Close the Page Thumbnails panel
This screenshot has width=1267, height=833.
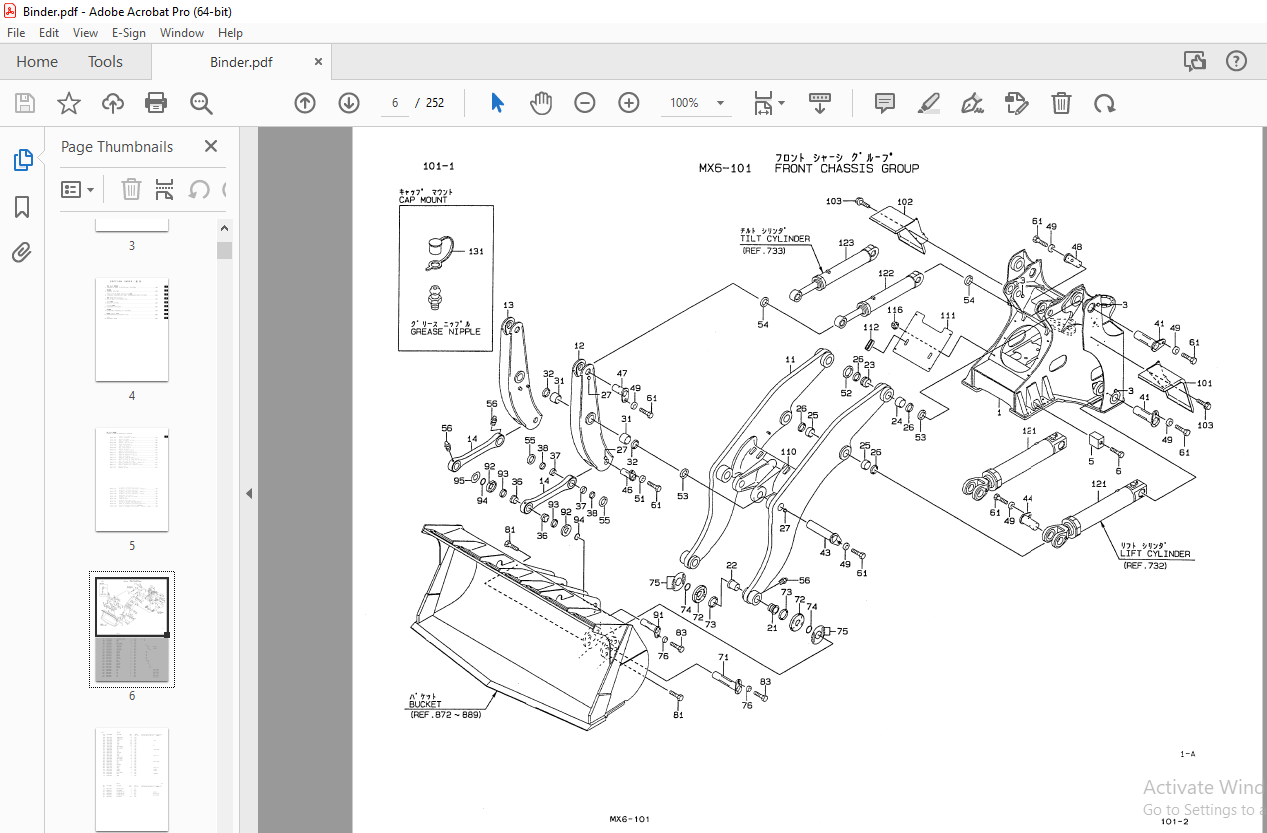click(x=211, y=146)
